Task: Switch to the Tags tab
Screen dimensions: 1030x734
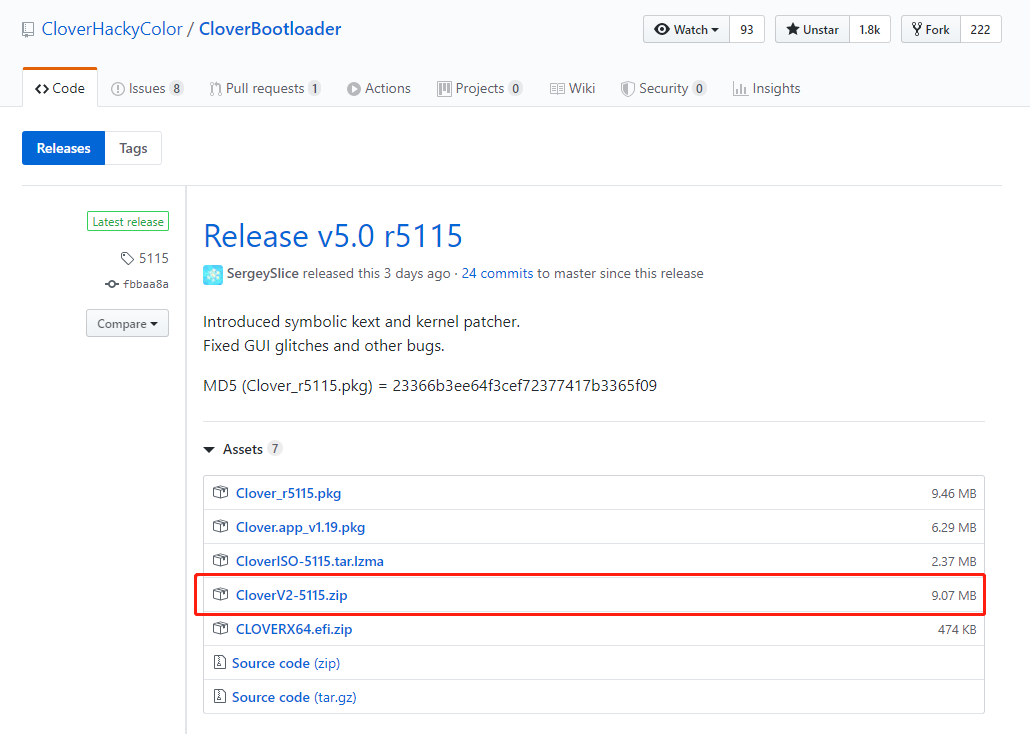Action: (133, 147)
